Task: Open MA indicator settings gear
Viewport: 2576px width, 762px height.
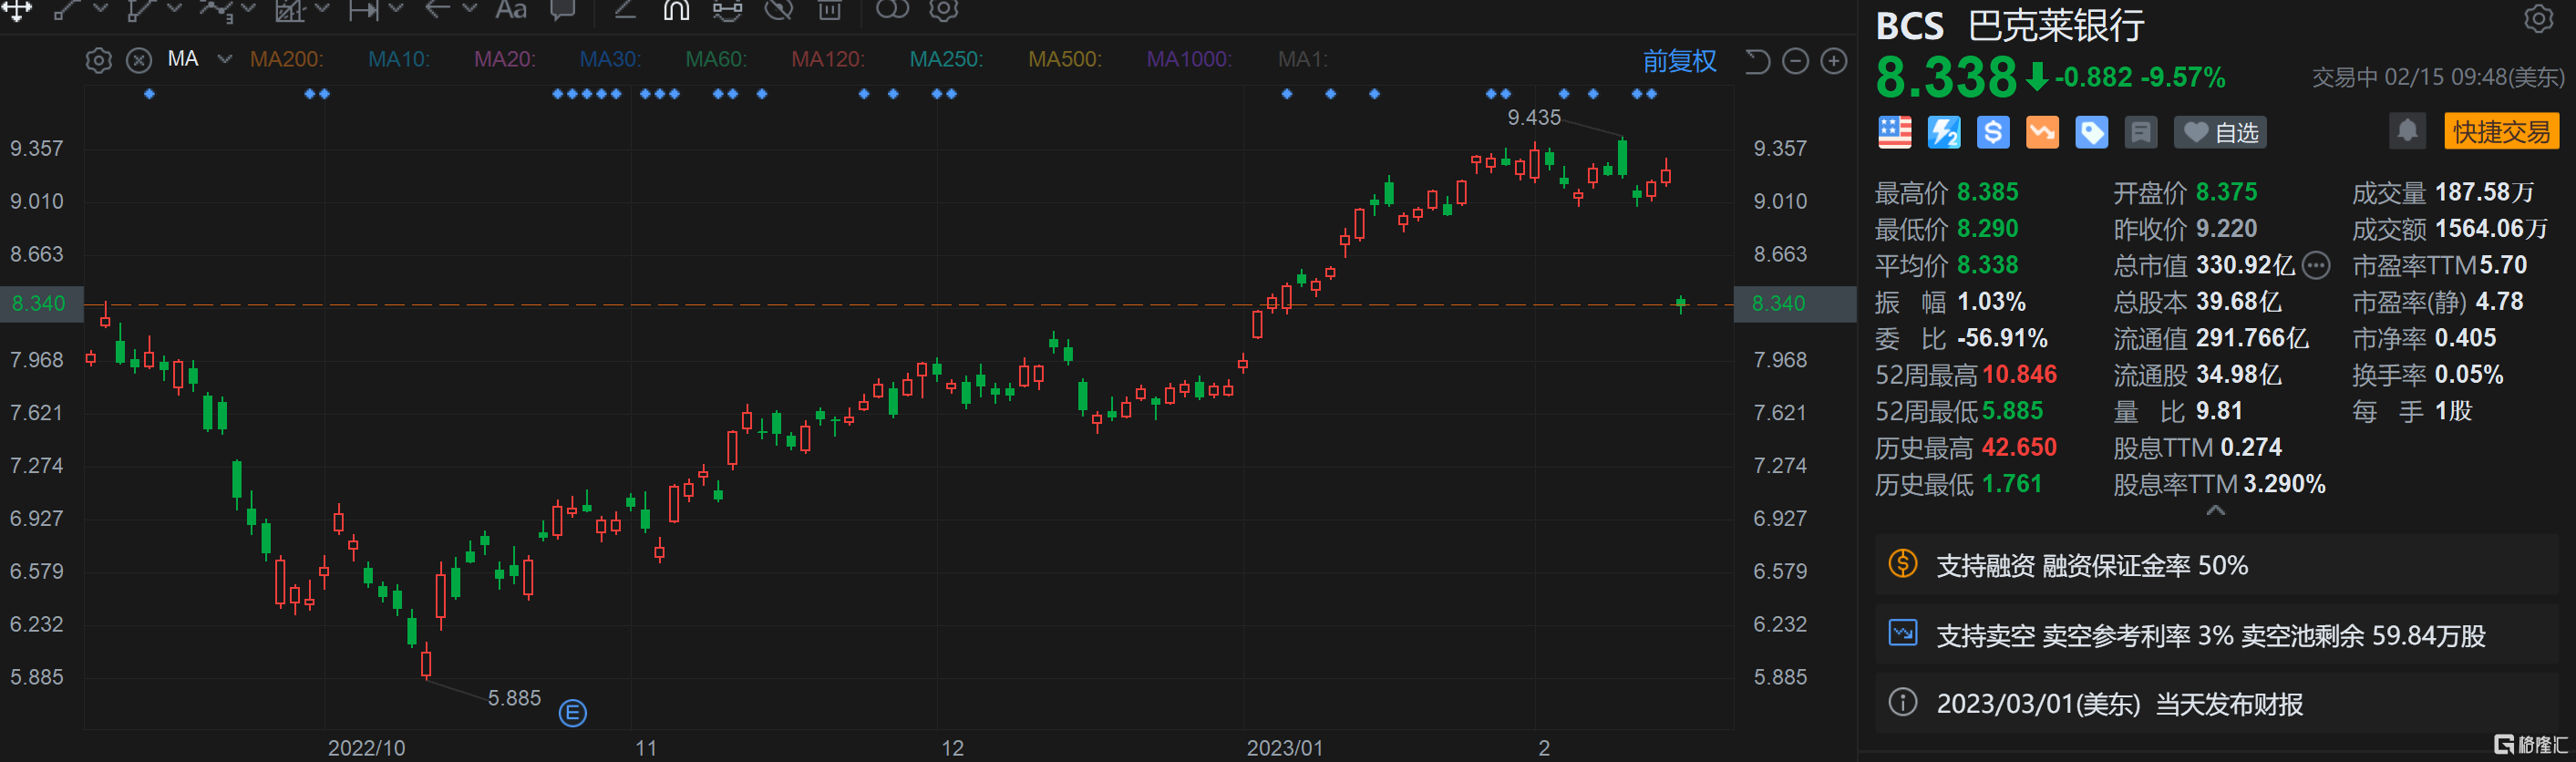Action: coord(98,60)
